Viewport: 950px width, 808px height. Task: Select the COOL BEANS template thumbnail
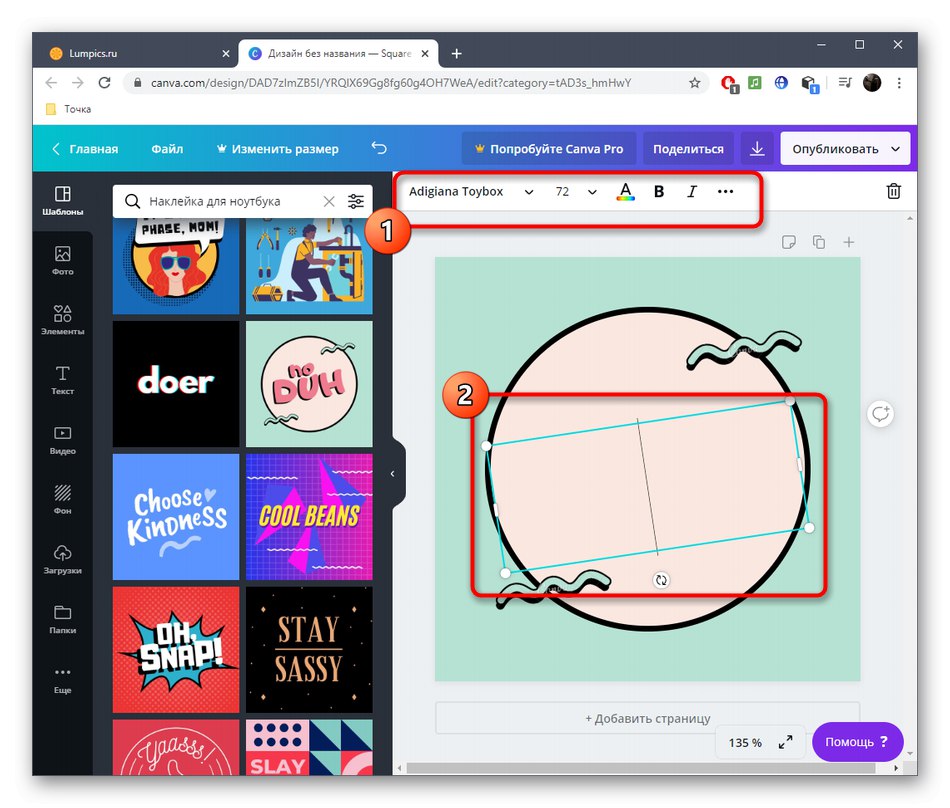click(x=309, y=517)
